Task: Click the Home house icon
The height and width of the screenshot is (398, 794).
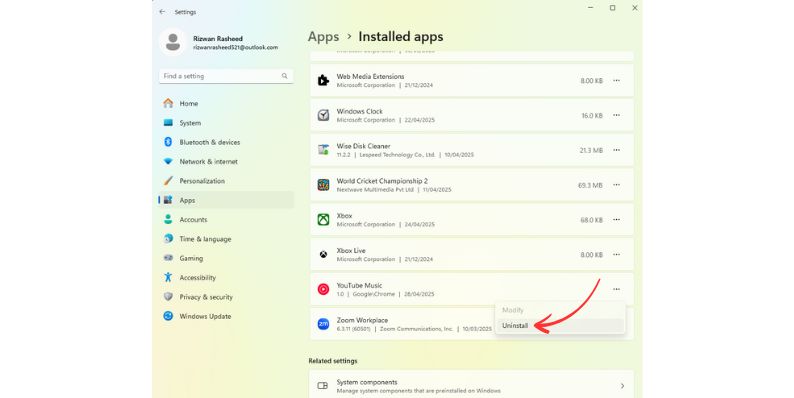Action: click(x=168, y=103)
